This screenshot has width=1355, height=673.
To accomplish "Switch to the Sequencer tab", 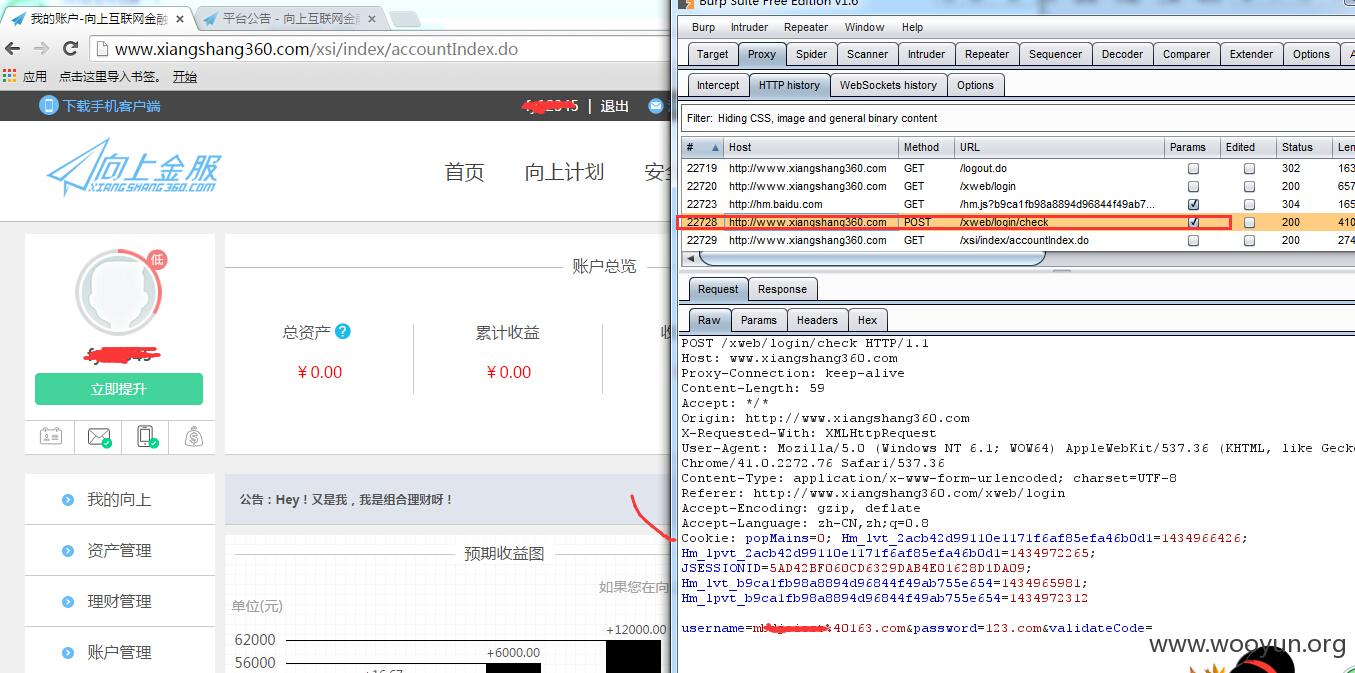I will point(1055,54).
